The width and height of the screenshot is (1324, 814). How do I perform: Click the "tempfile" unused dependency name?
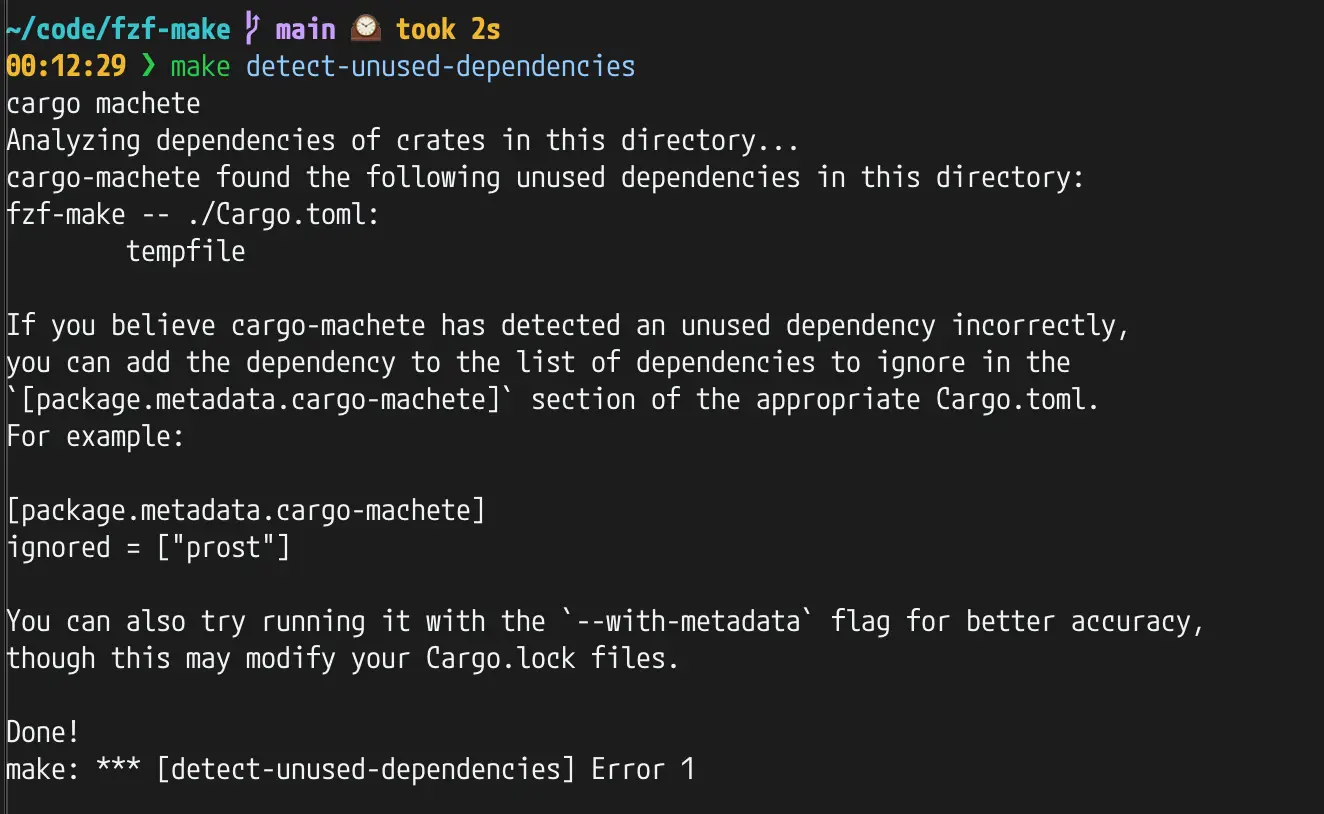[x=186, y=251]
